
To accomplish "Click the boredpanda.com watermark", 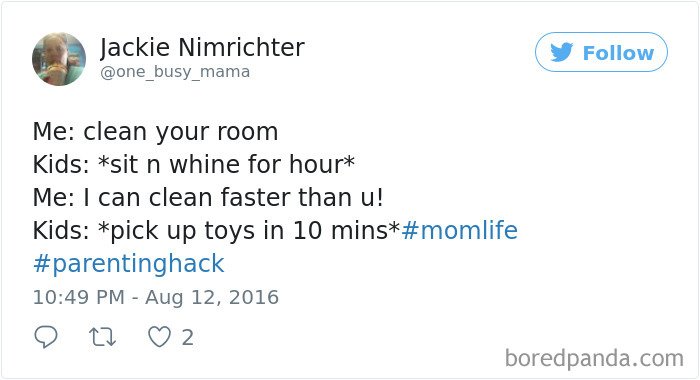I will [x=594, y=358].
